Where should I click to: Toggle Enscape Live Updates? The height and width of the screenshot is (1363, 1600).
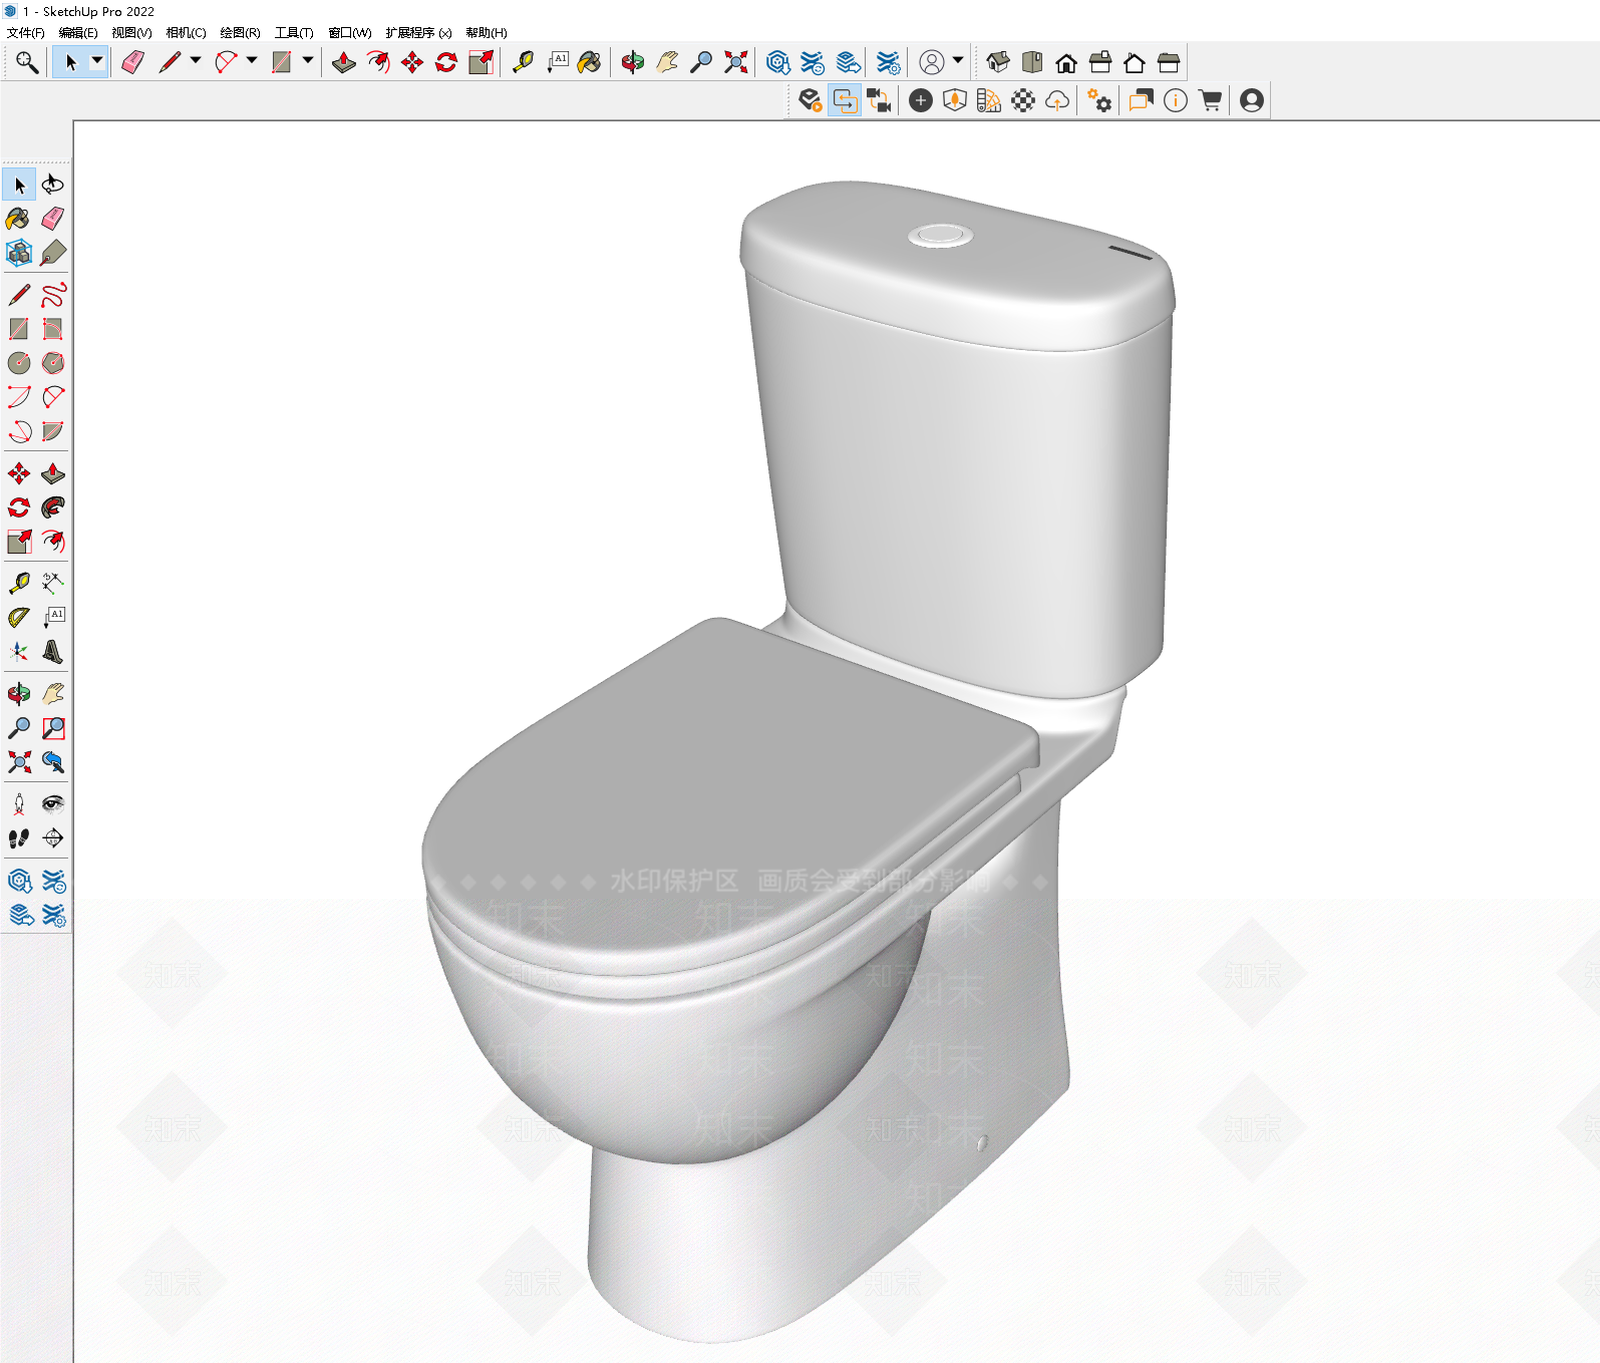click(845, 100)
